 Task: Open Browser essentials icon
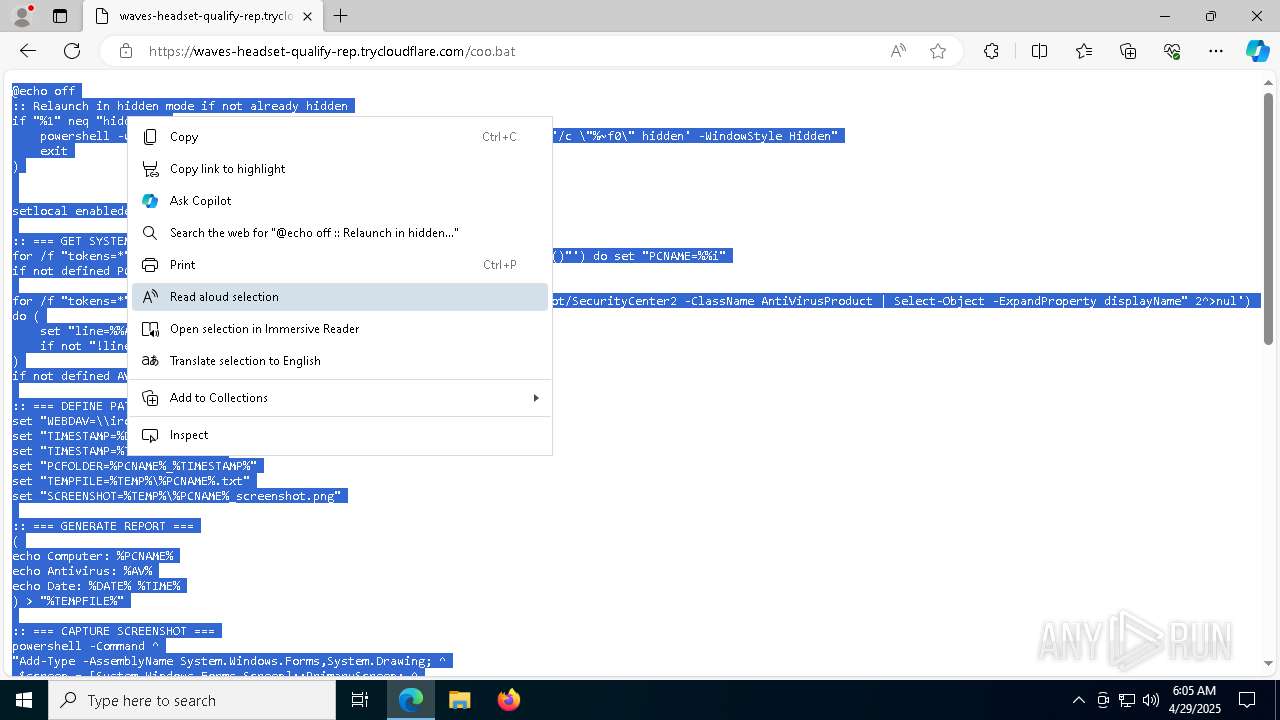coord(1172,51)
